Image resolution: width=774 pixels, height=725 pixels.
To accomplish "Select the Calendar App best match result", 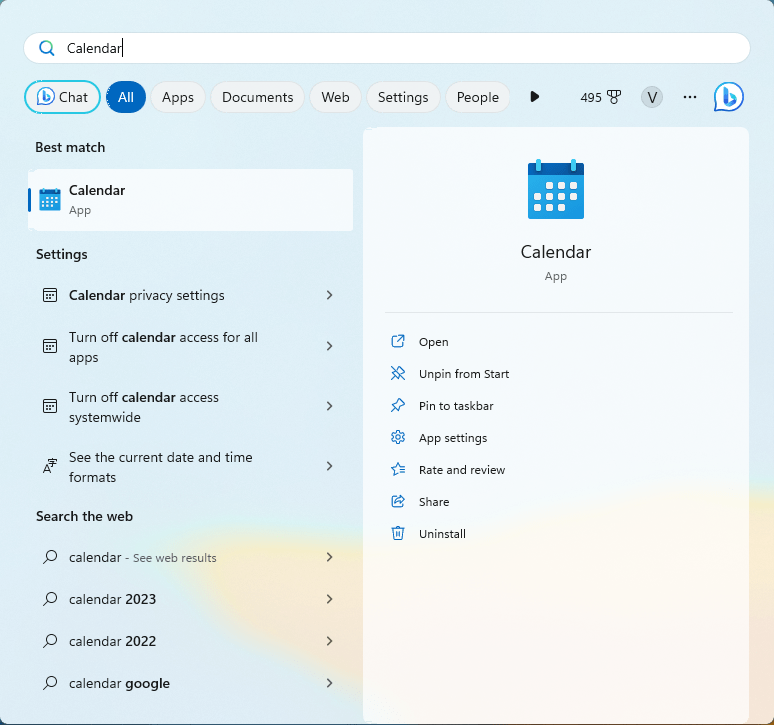I will click(x=191, y=200).
